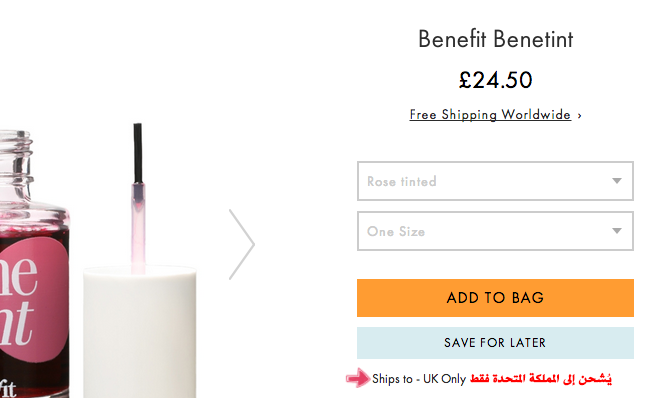Open the One Size dropdown
Image resolution: width=646 pixels, height=398 pixels.
pyautogui.click(x=495, y=231)
